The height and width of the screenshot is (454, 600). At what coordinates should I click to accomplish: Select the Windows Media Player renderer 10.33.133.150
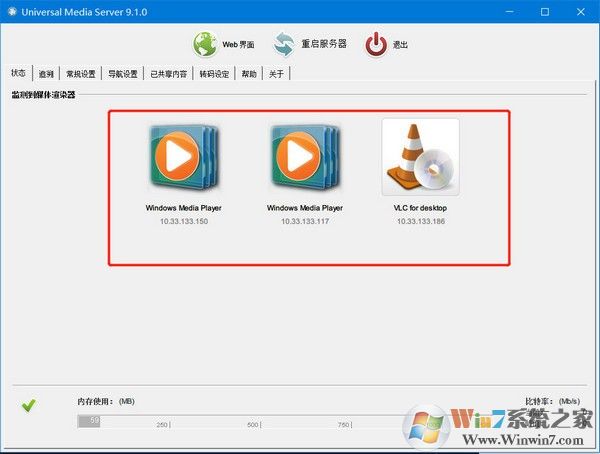tap(184, 158)
